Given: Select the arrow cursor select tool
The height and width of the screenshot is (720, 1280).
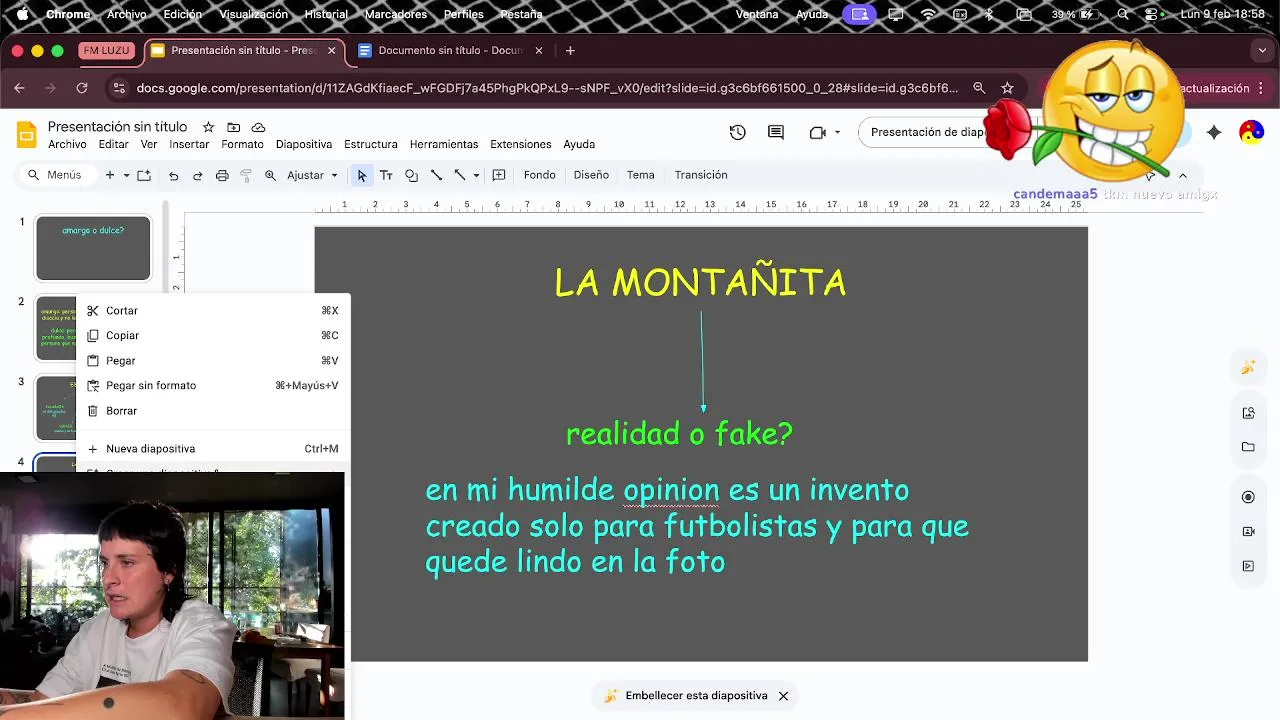Looking at the screenshot, I should [x=361, y=175].
